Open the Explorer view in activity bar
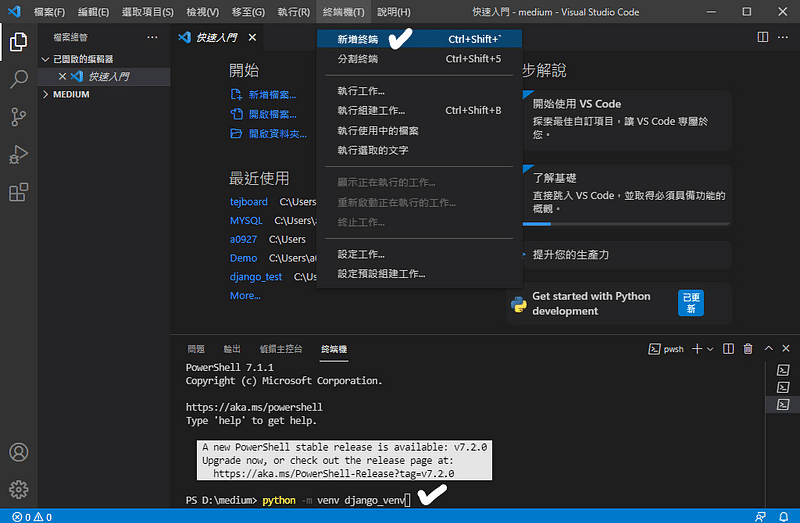 click(18, 42)
